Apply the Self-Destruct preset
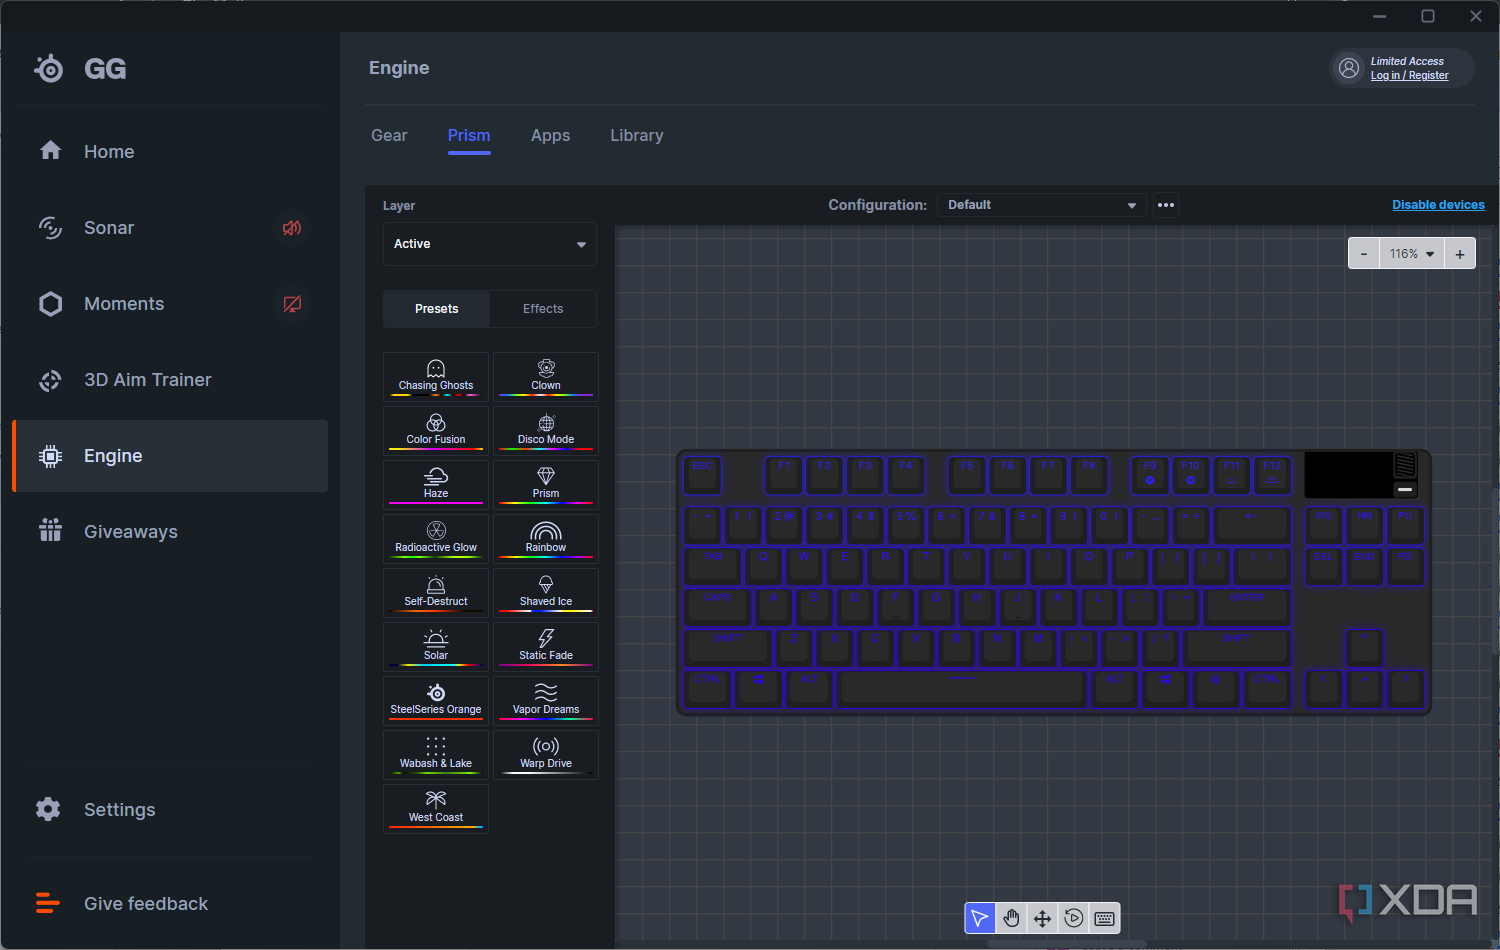1500x950 pixels. click(436, 592)
